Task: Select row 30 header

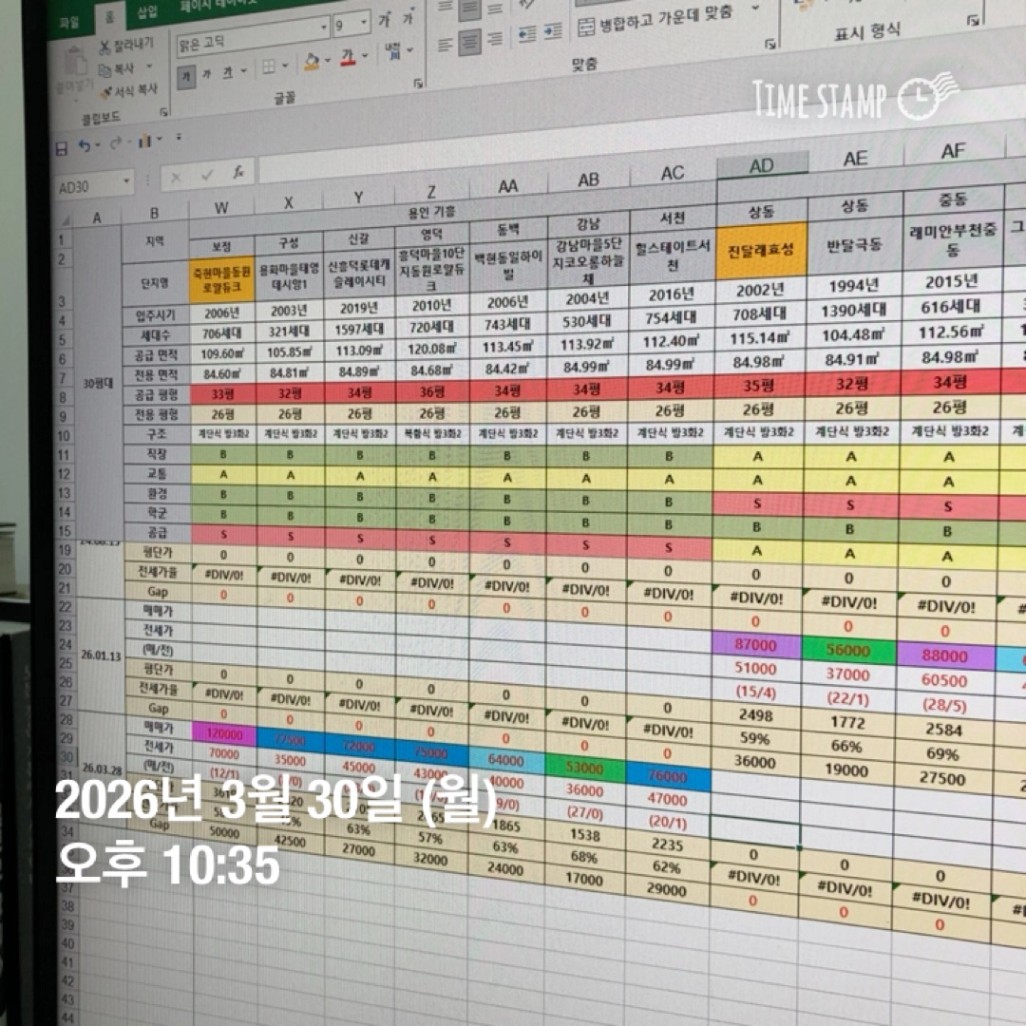Action: (x=66, y=757)
